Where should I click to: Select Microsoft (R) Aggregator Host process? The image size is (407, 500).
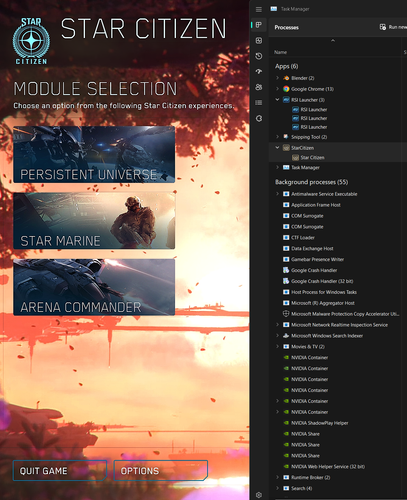(x=338, y=303)
